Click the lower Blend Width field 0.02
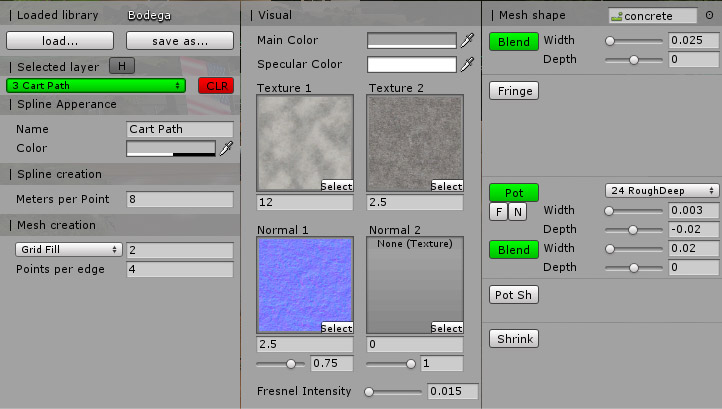Image resolution: width=722 pixels, height=409 pixels. pos(693,248)
